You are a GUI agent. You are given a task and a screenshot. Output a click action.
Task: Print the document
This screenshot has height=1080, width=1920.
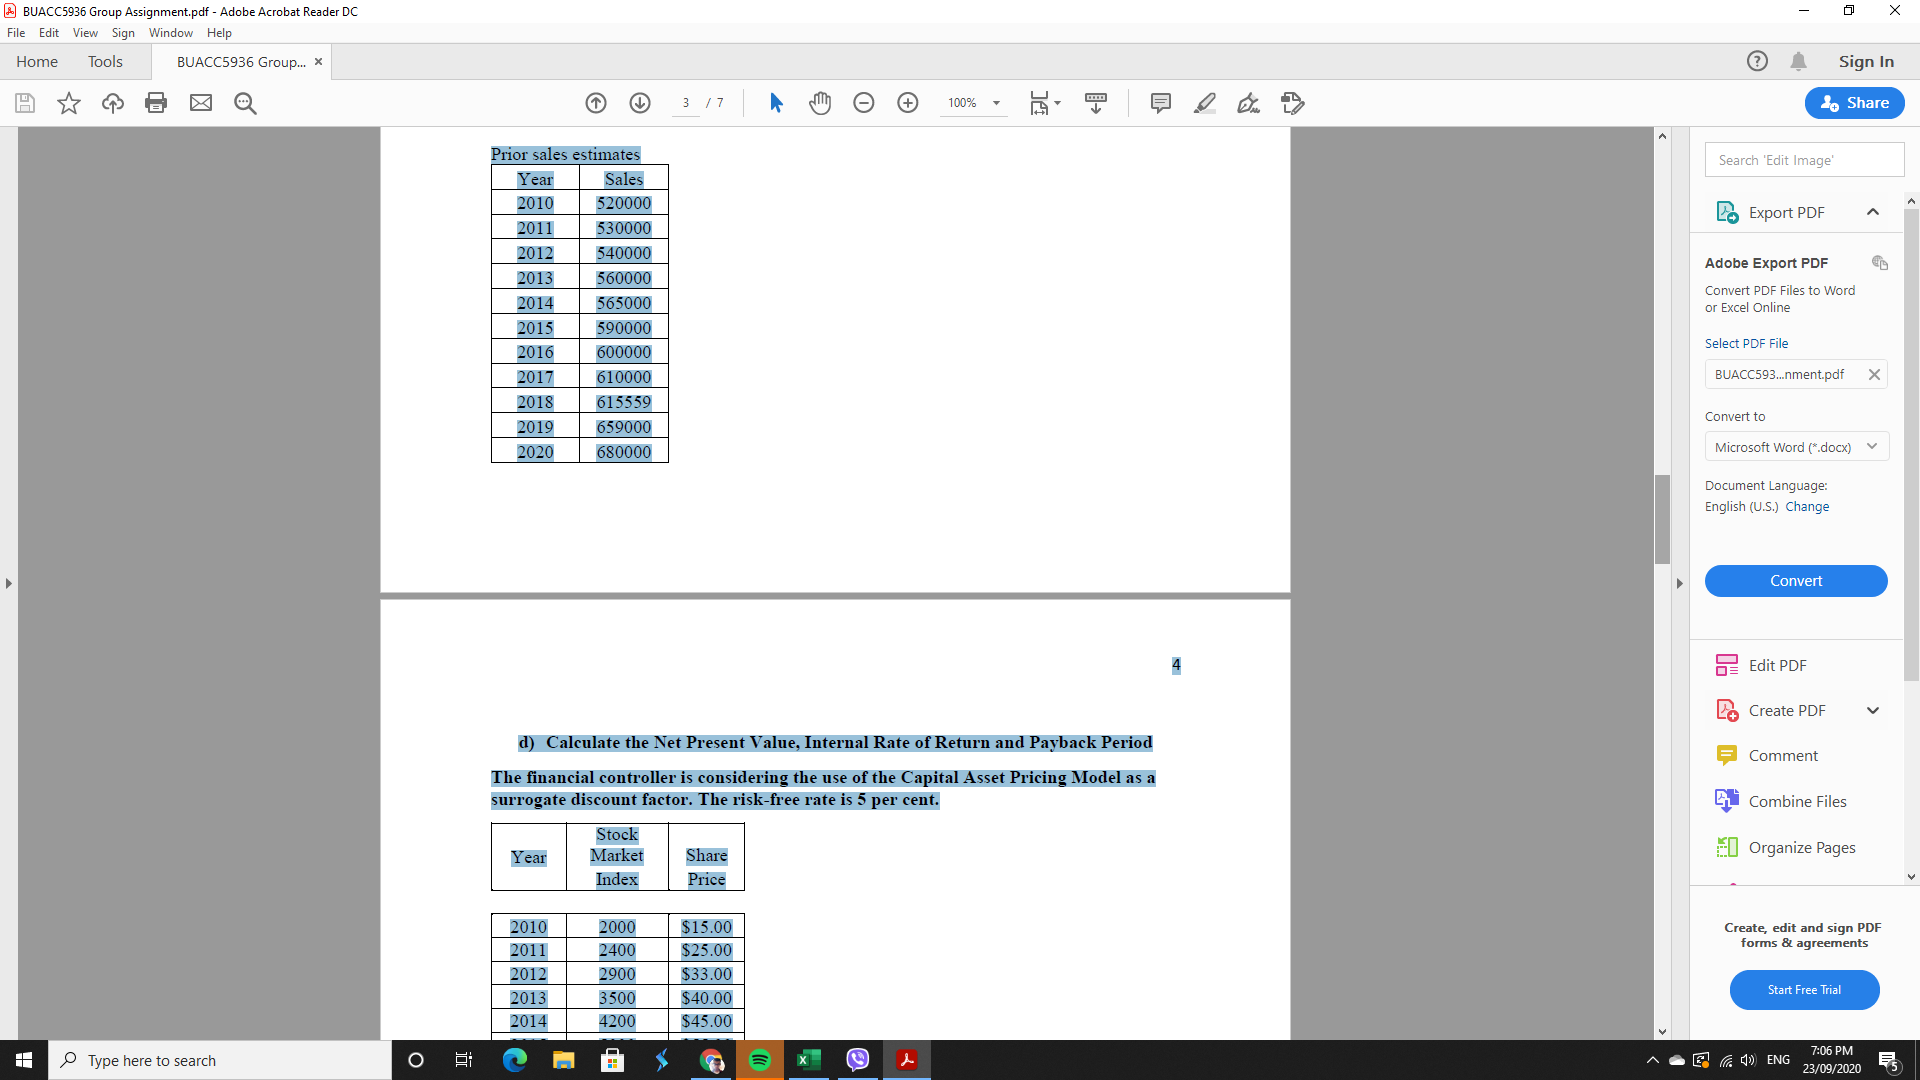(156, 103)
